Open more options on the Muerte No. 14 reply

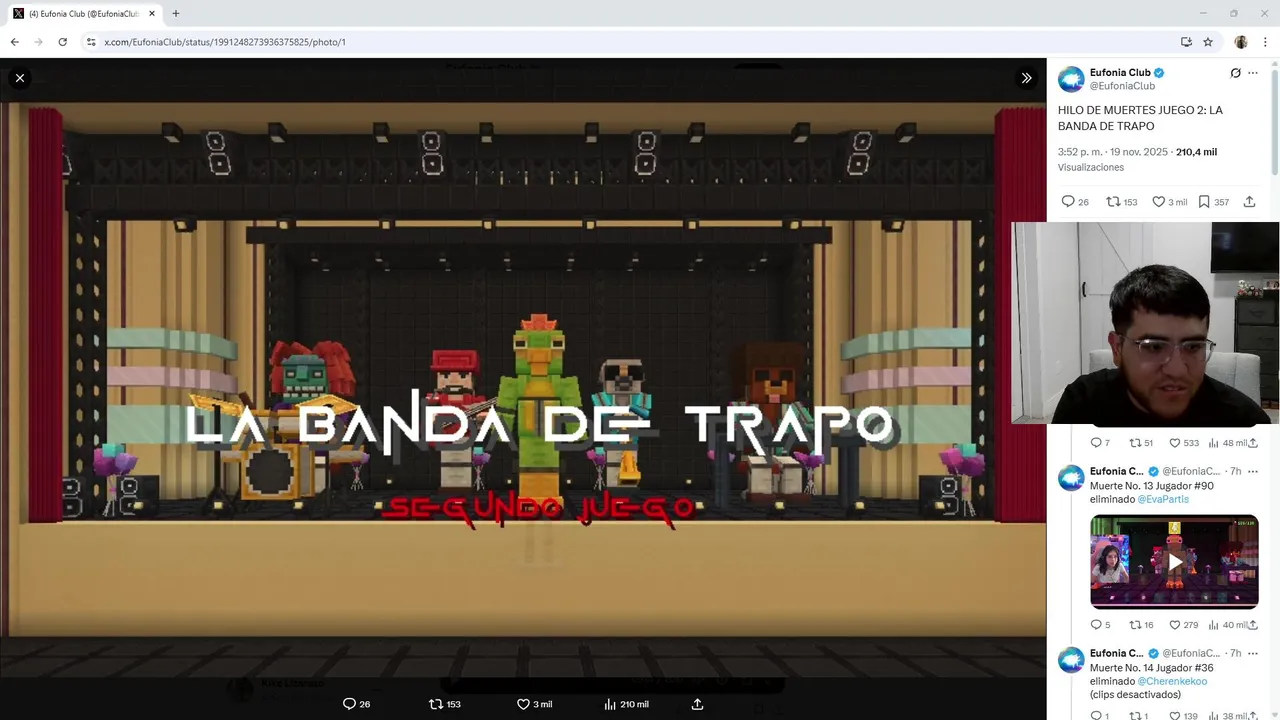click(x=1253, y=653)
